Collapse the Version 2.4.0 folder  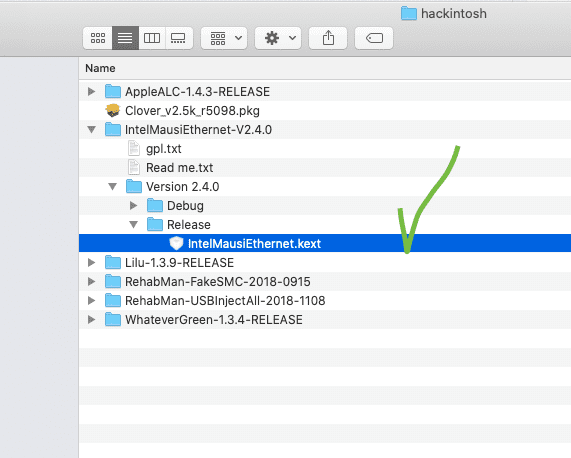tap(113, 186)
